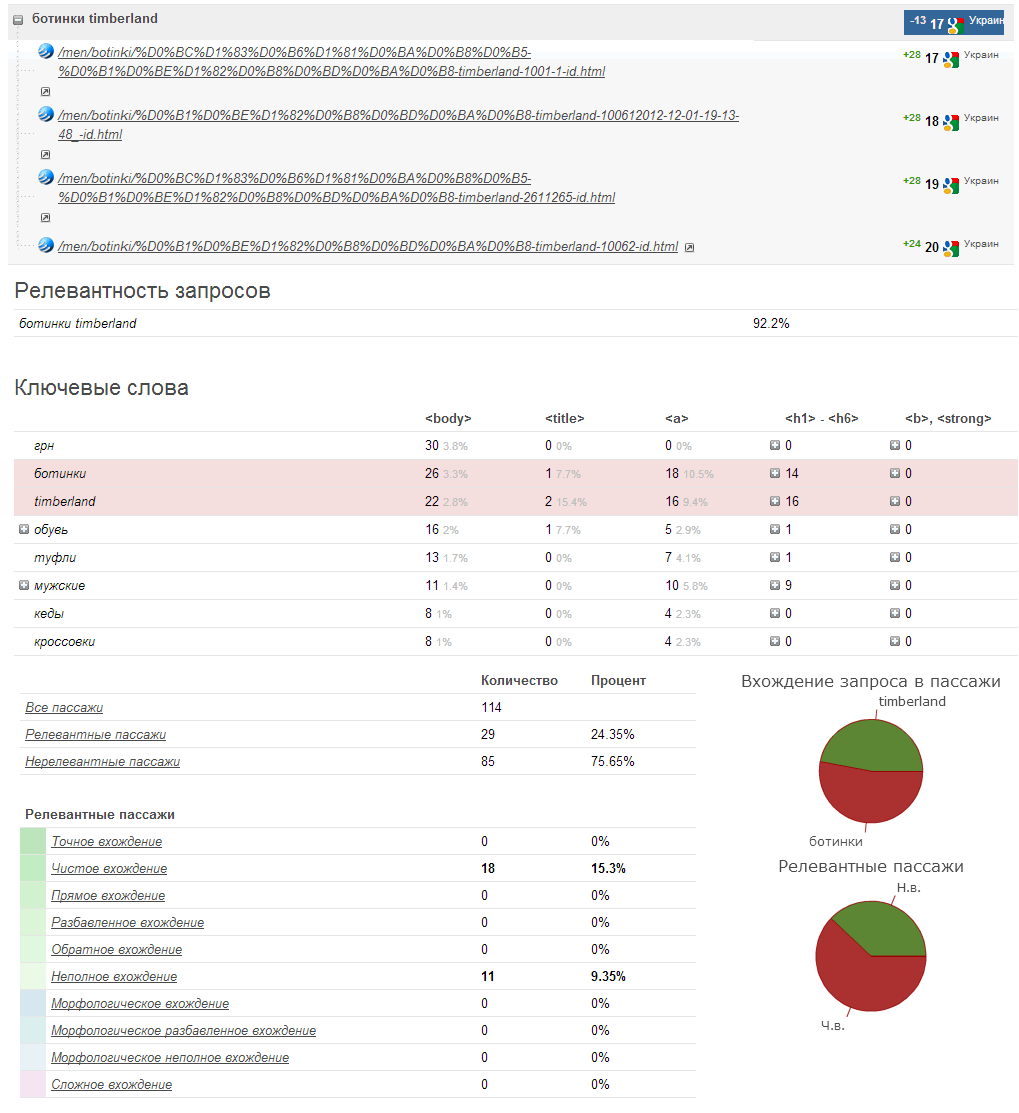Expand h1-h6 details for туфли row
The height and width of the screenshot is (1113, 1019).
click(x=775, y=557)
